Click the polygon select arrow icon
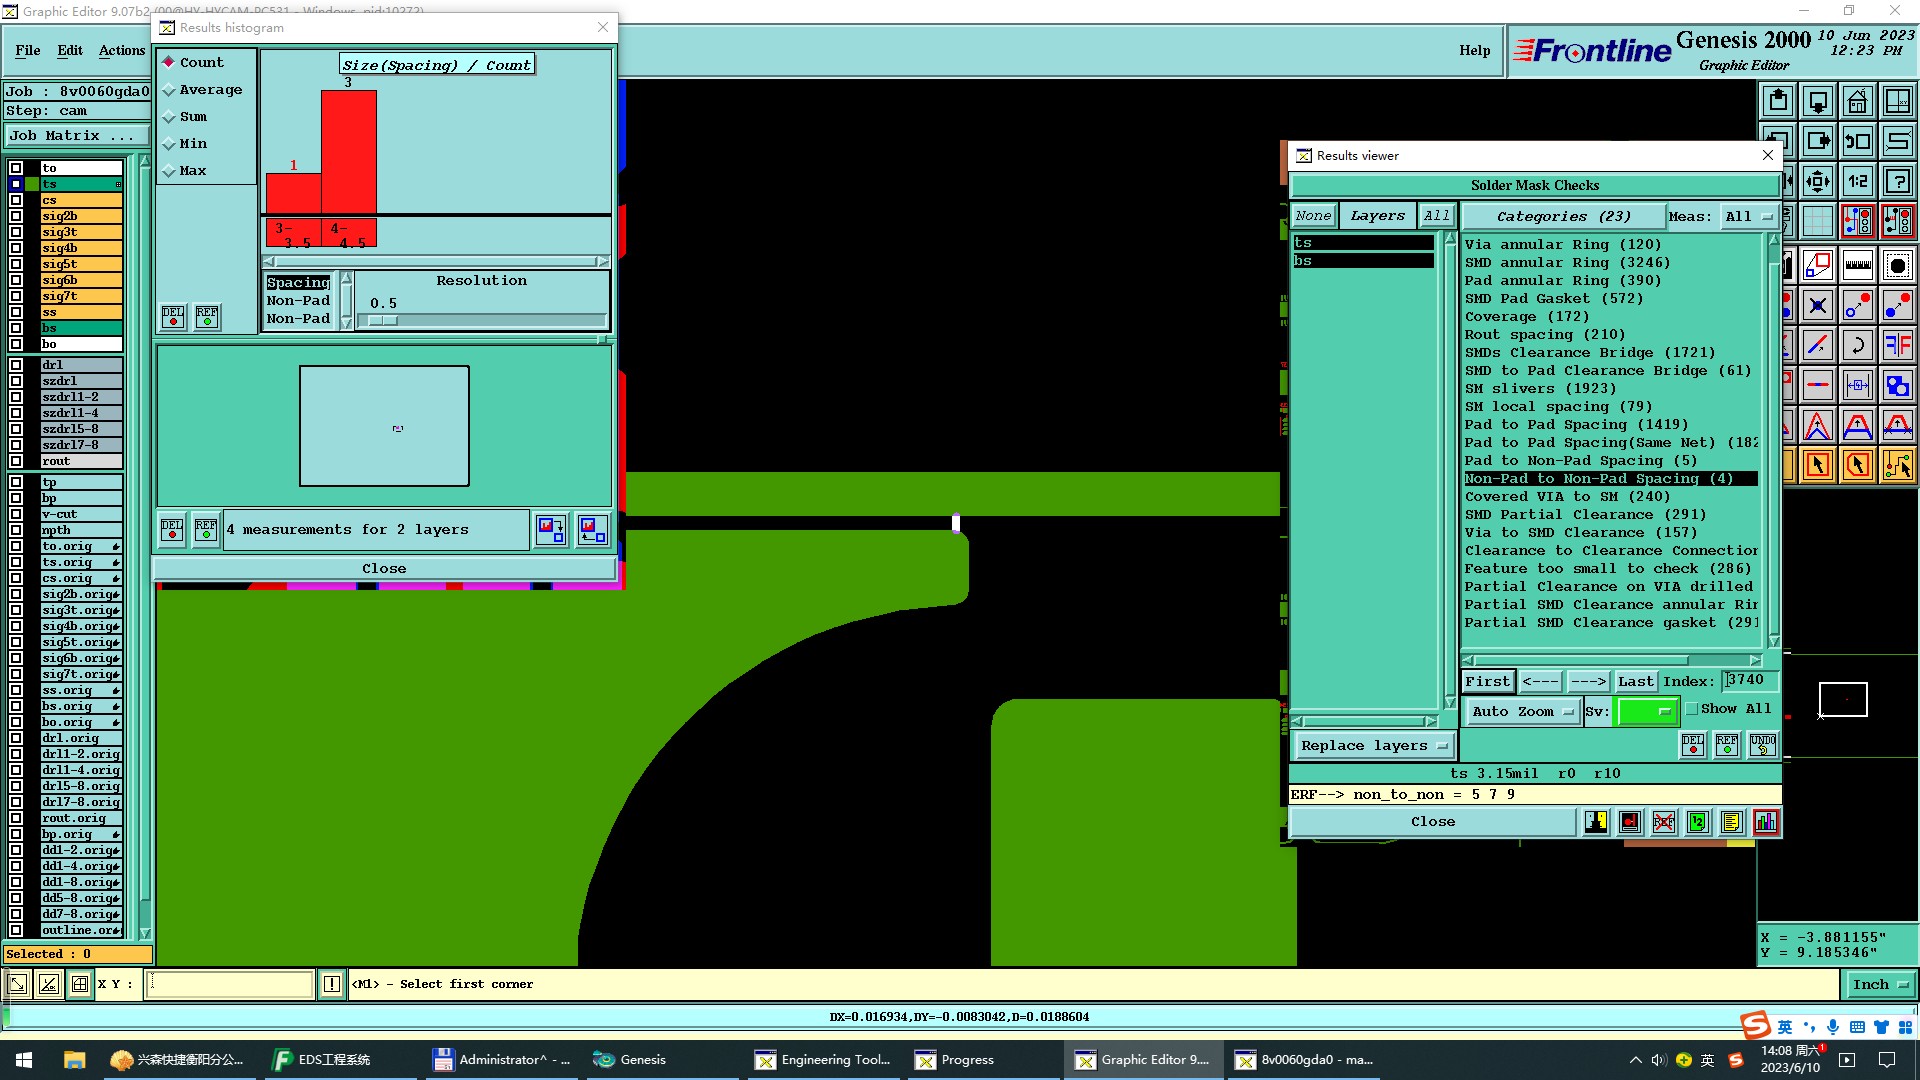This screenshot has height=1080, width=1920. [x=1857, y=465]
